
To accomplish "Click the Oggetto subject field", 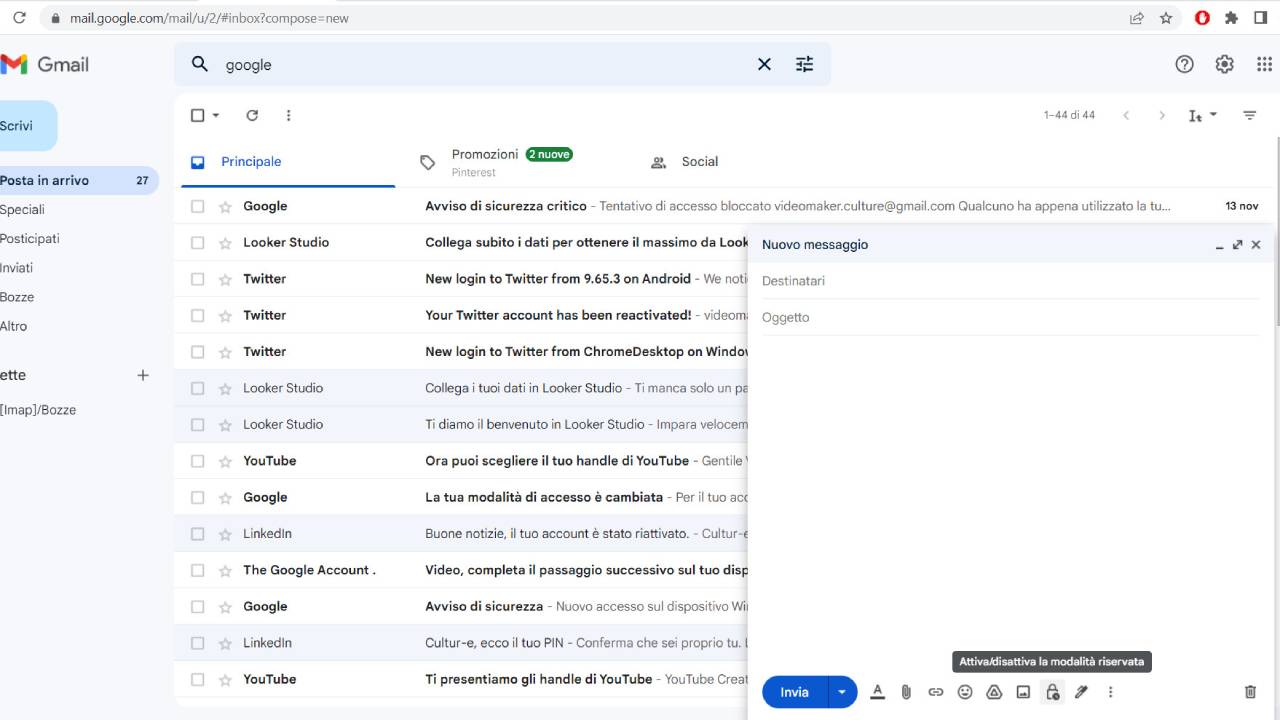I will pos(1010,317).
